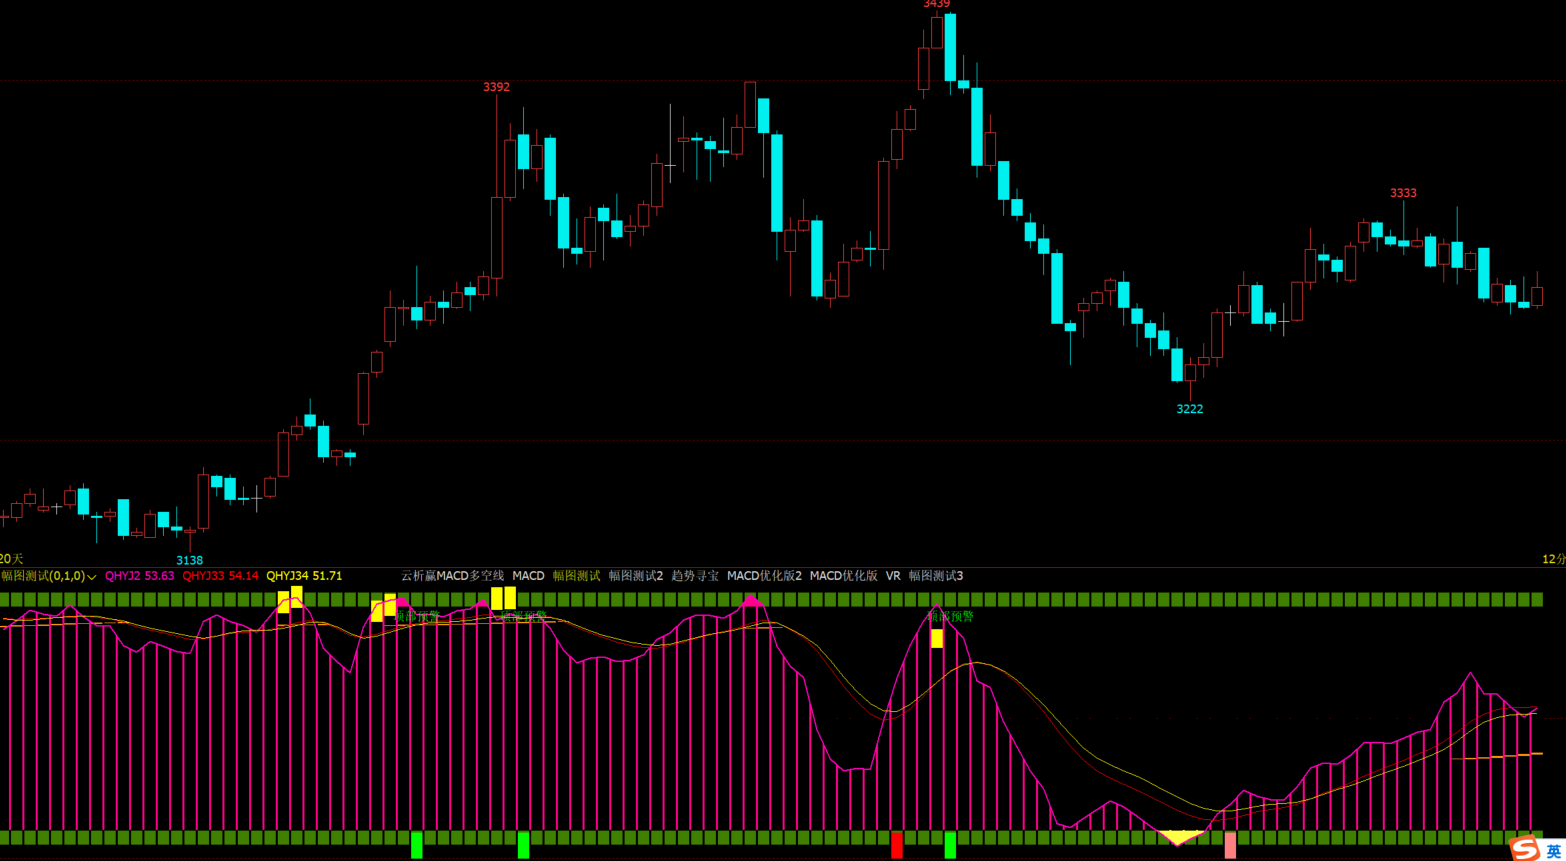Click the 20天 period label at chart left
Image resolution: width=1566 pixels, height=861 pixels.
click(11, 559)
